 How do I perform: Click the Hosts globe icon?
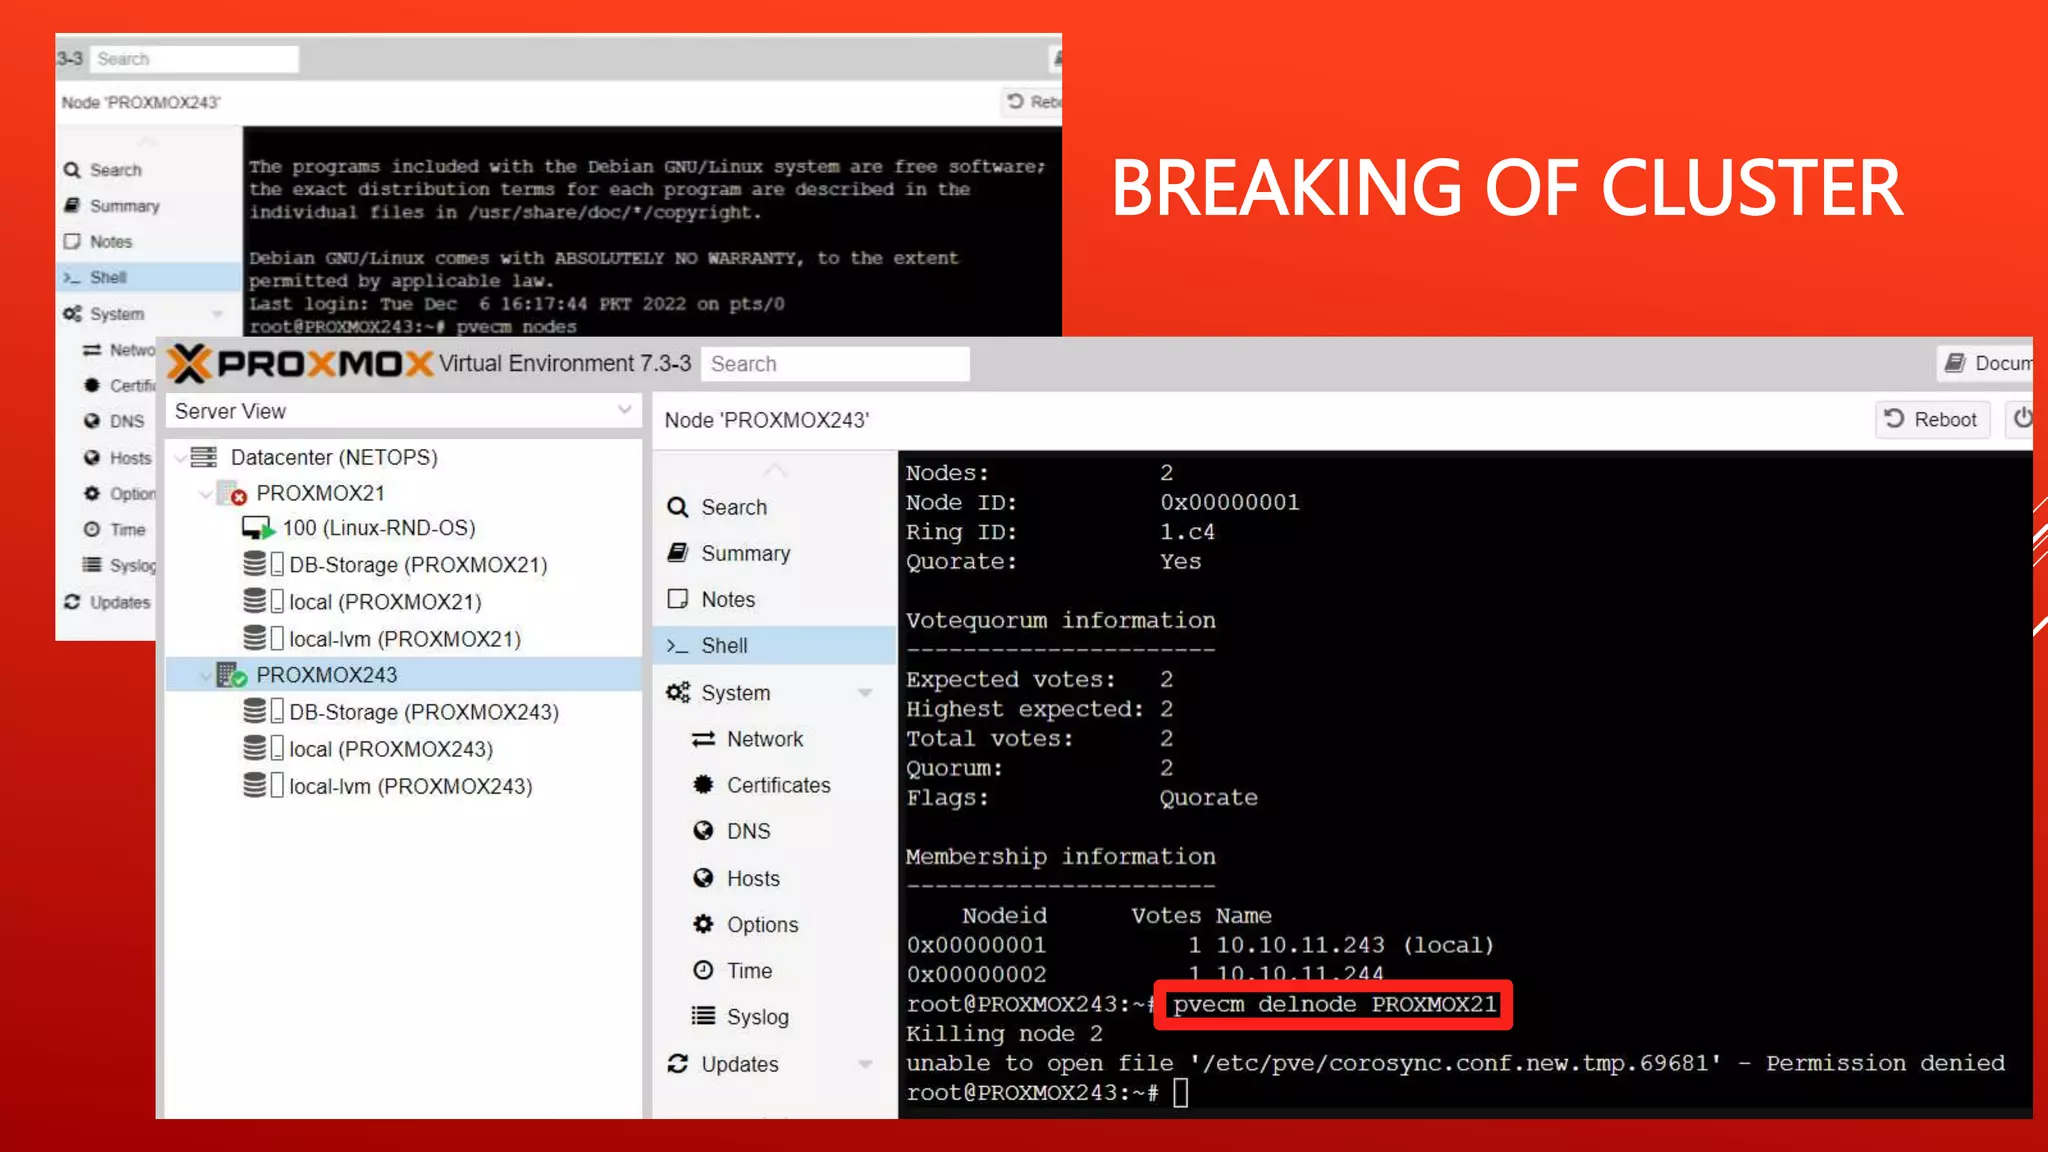(x=704, y=878)
